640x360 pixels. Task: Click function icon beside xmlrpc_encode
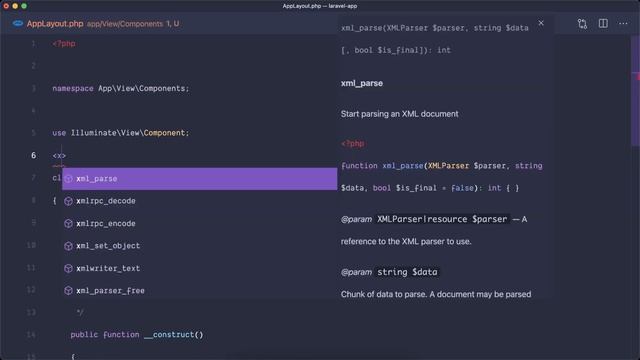[x=69, y=223]
